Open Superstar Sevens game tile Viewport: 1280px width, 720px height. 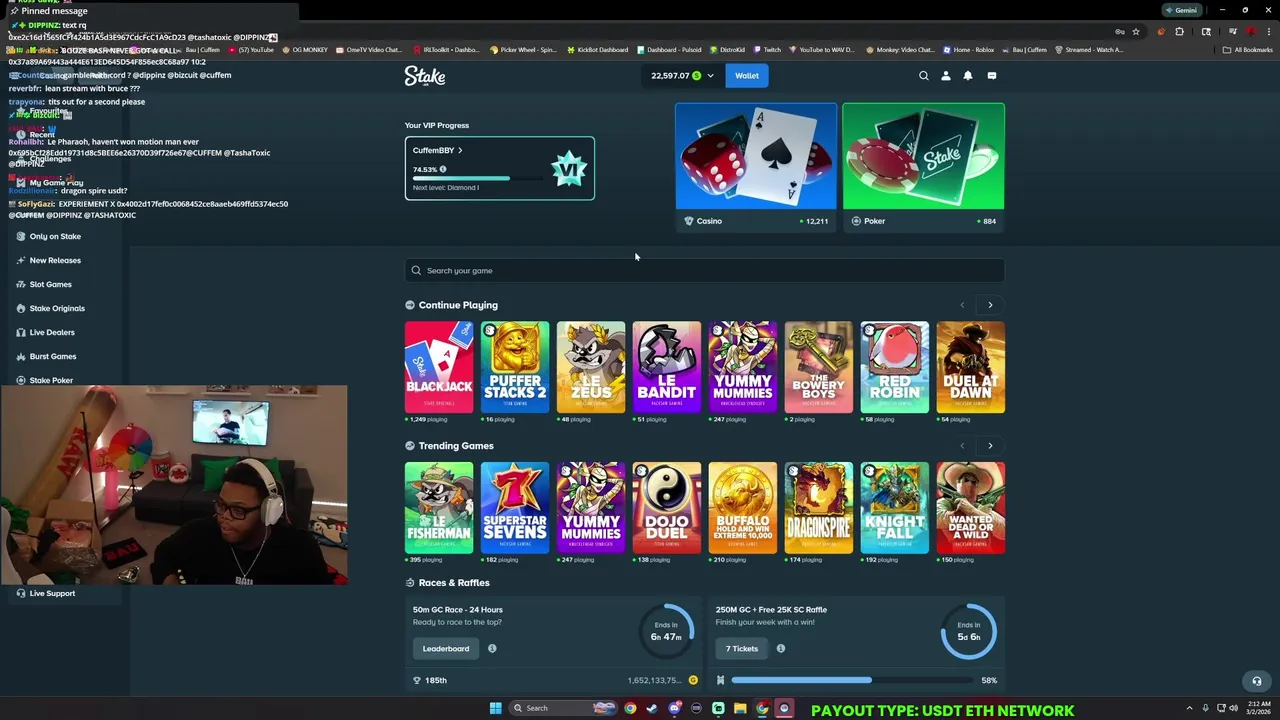pos(515,508)
